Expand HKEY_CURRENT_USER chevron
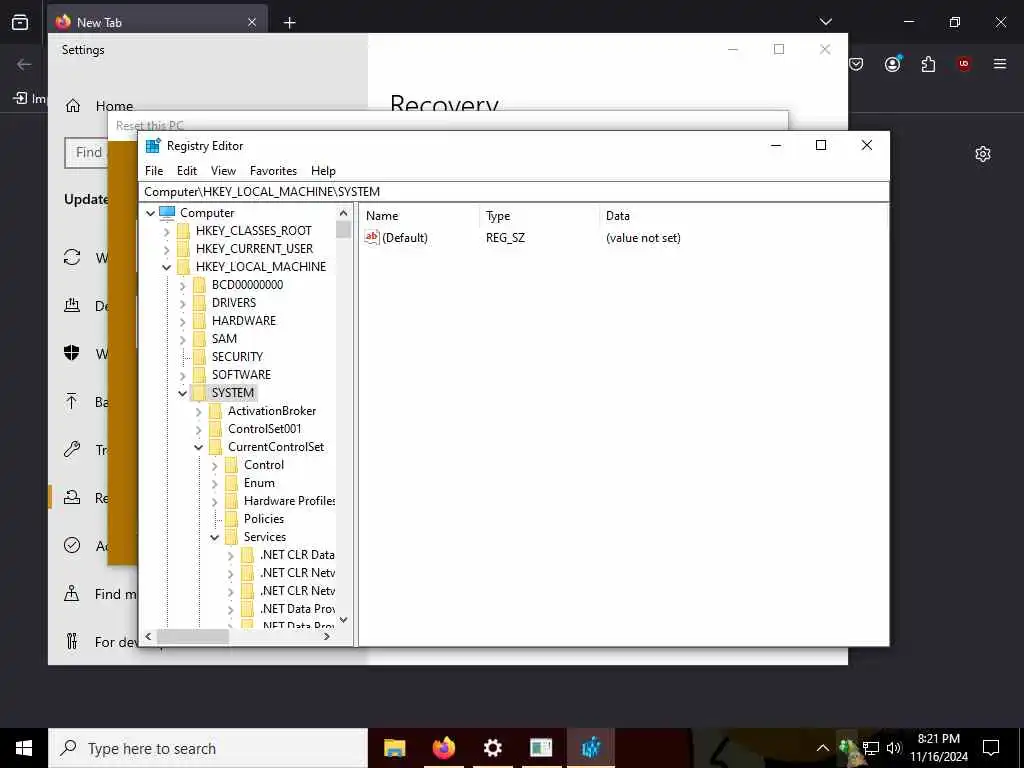Image resolution: width=1024 pixels, height=768 pixels. 167,249
